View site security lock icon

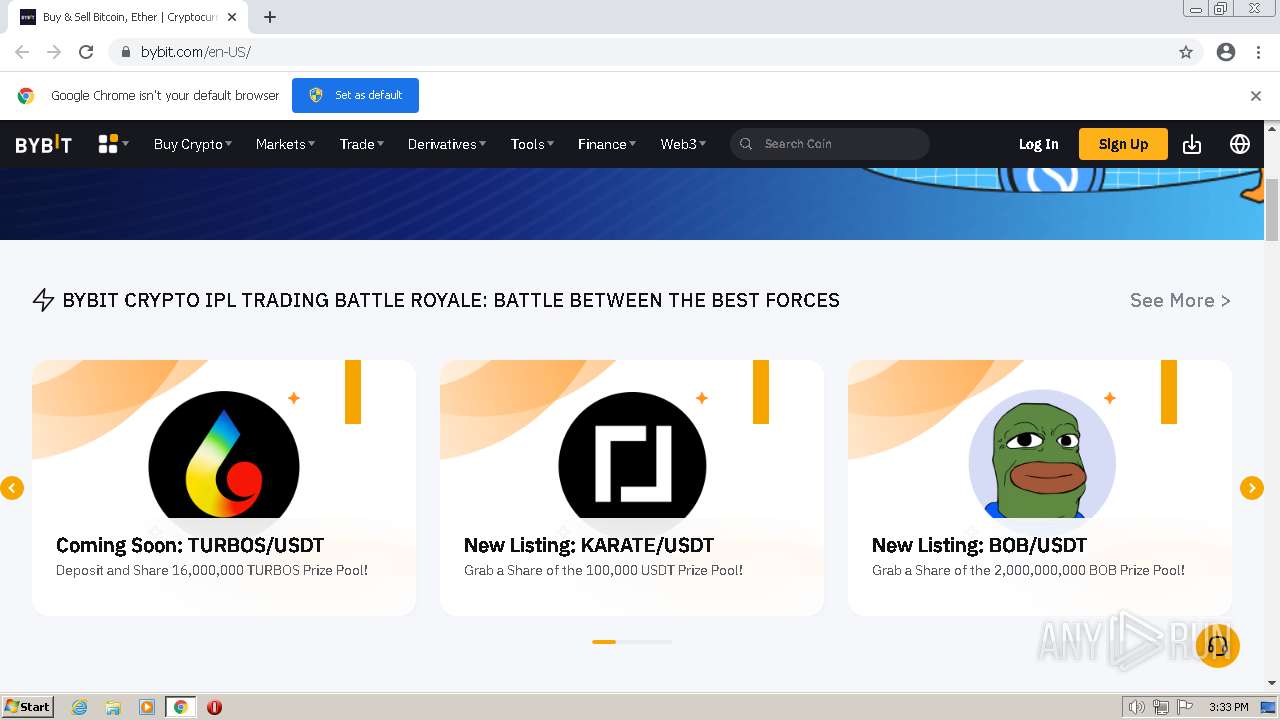pyautogui.click(x=125, y=52)
